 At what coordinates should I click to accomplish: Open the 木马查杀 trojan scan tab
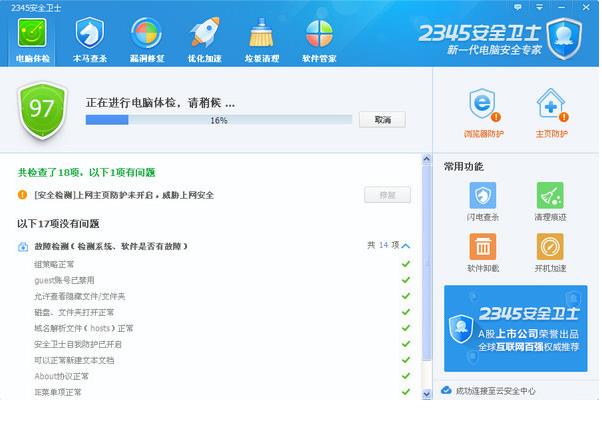(x=90, y=39)
